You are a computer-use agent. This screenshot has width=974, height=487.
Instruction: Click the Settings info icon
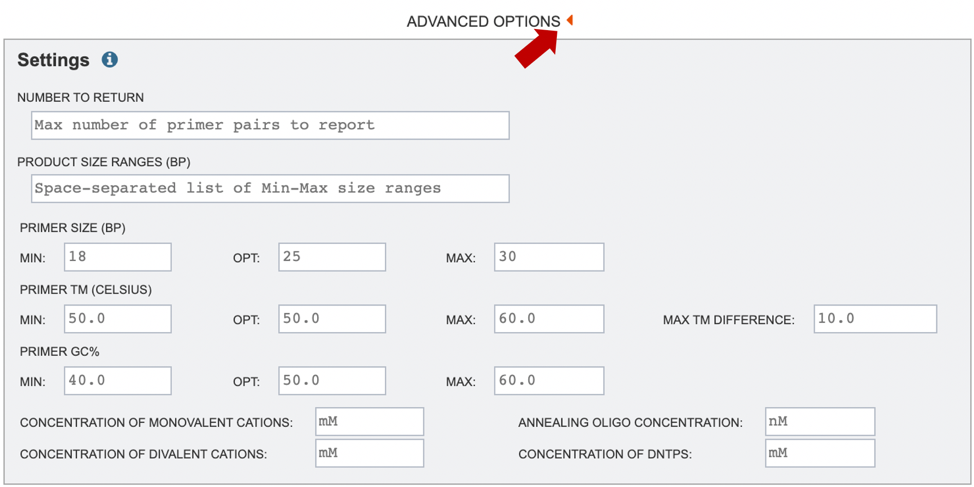[110, 60]
